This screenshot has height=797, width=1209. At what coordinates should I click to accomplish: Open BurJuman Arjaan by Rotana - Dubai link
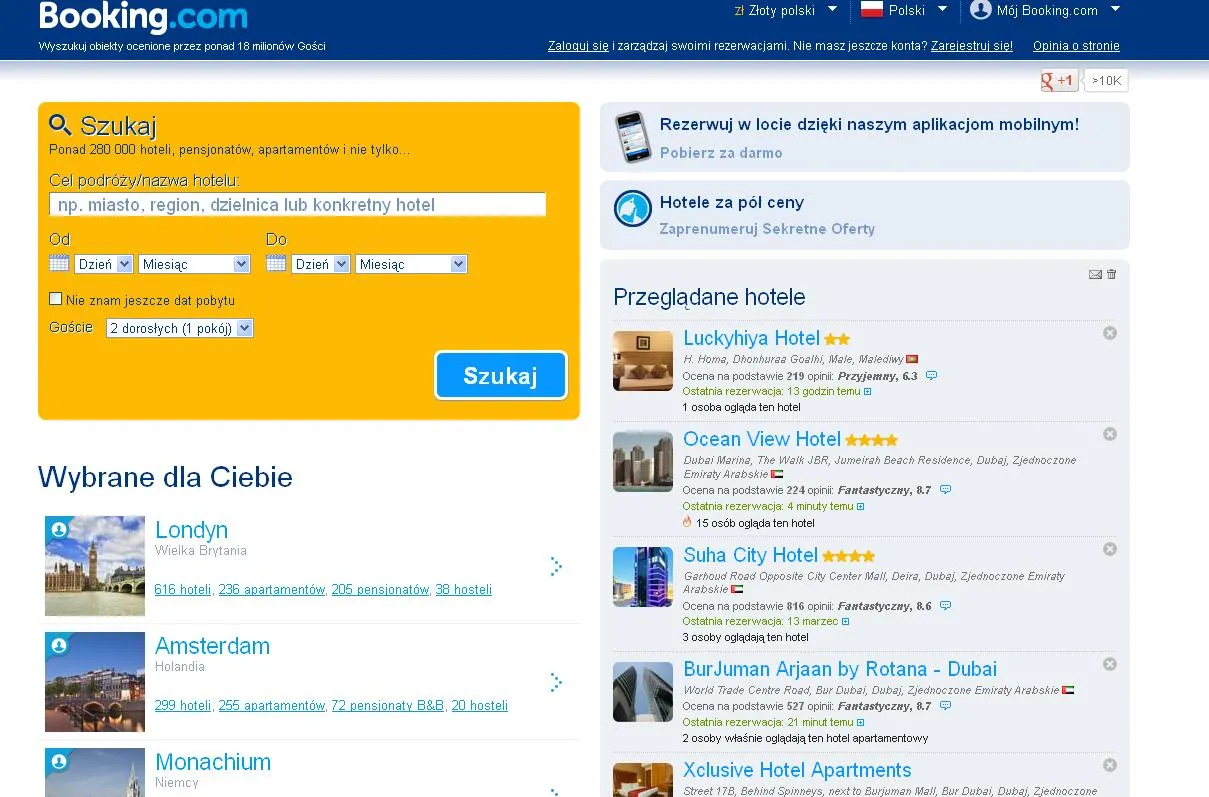[x=840, y=669]
